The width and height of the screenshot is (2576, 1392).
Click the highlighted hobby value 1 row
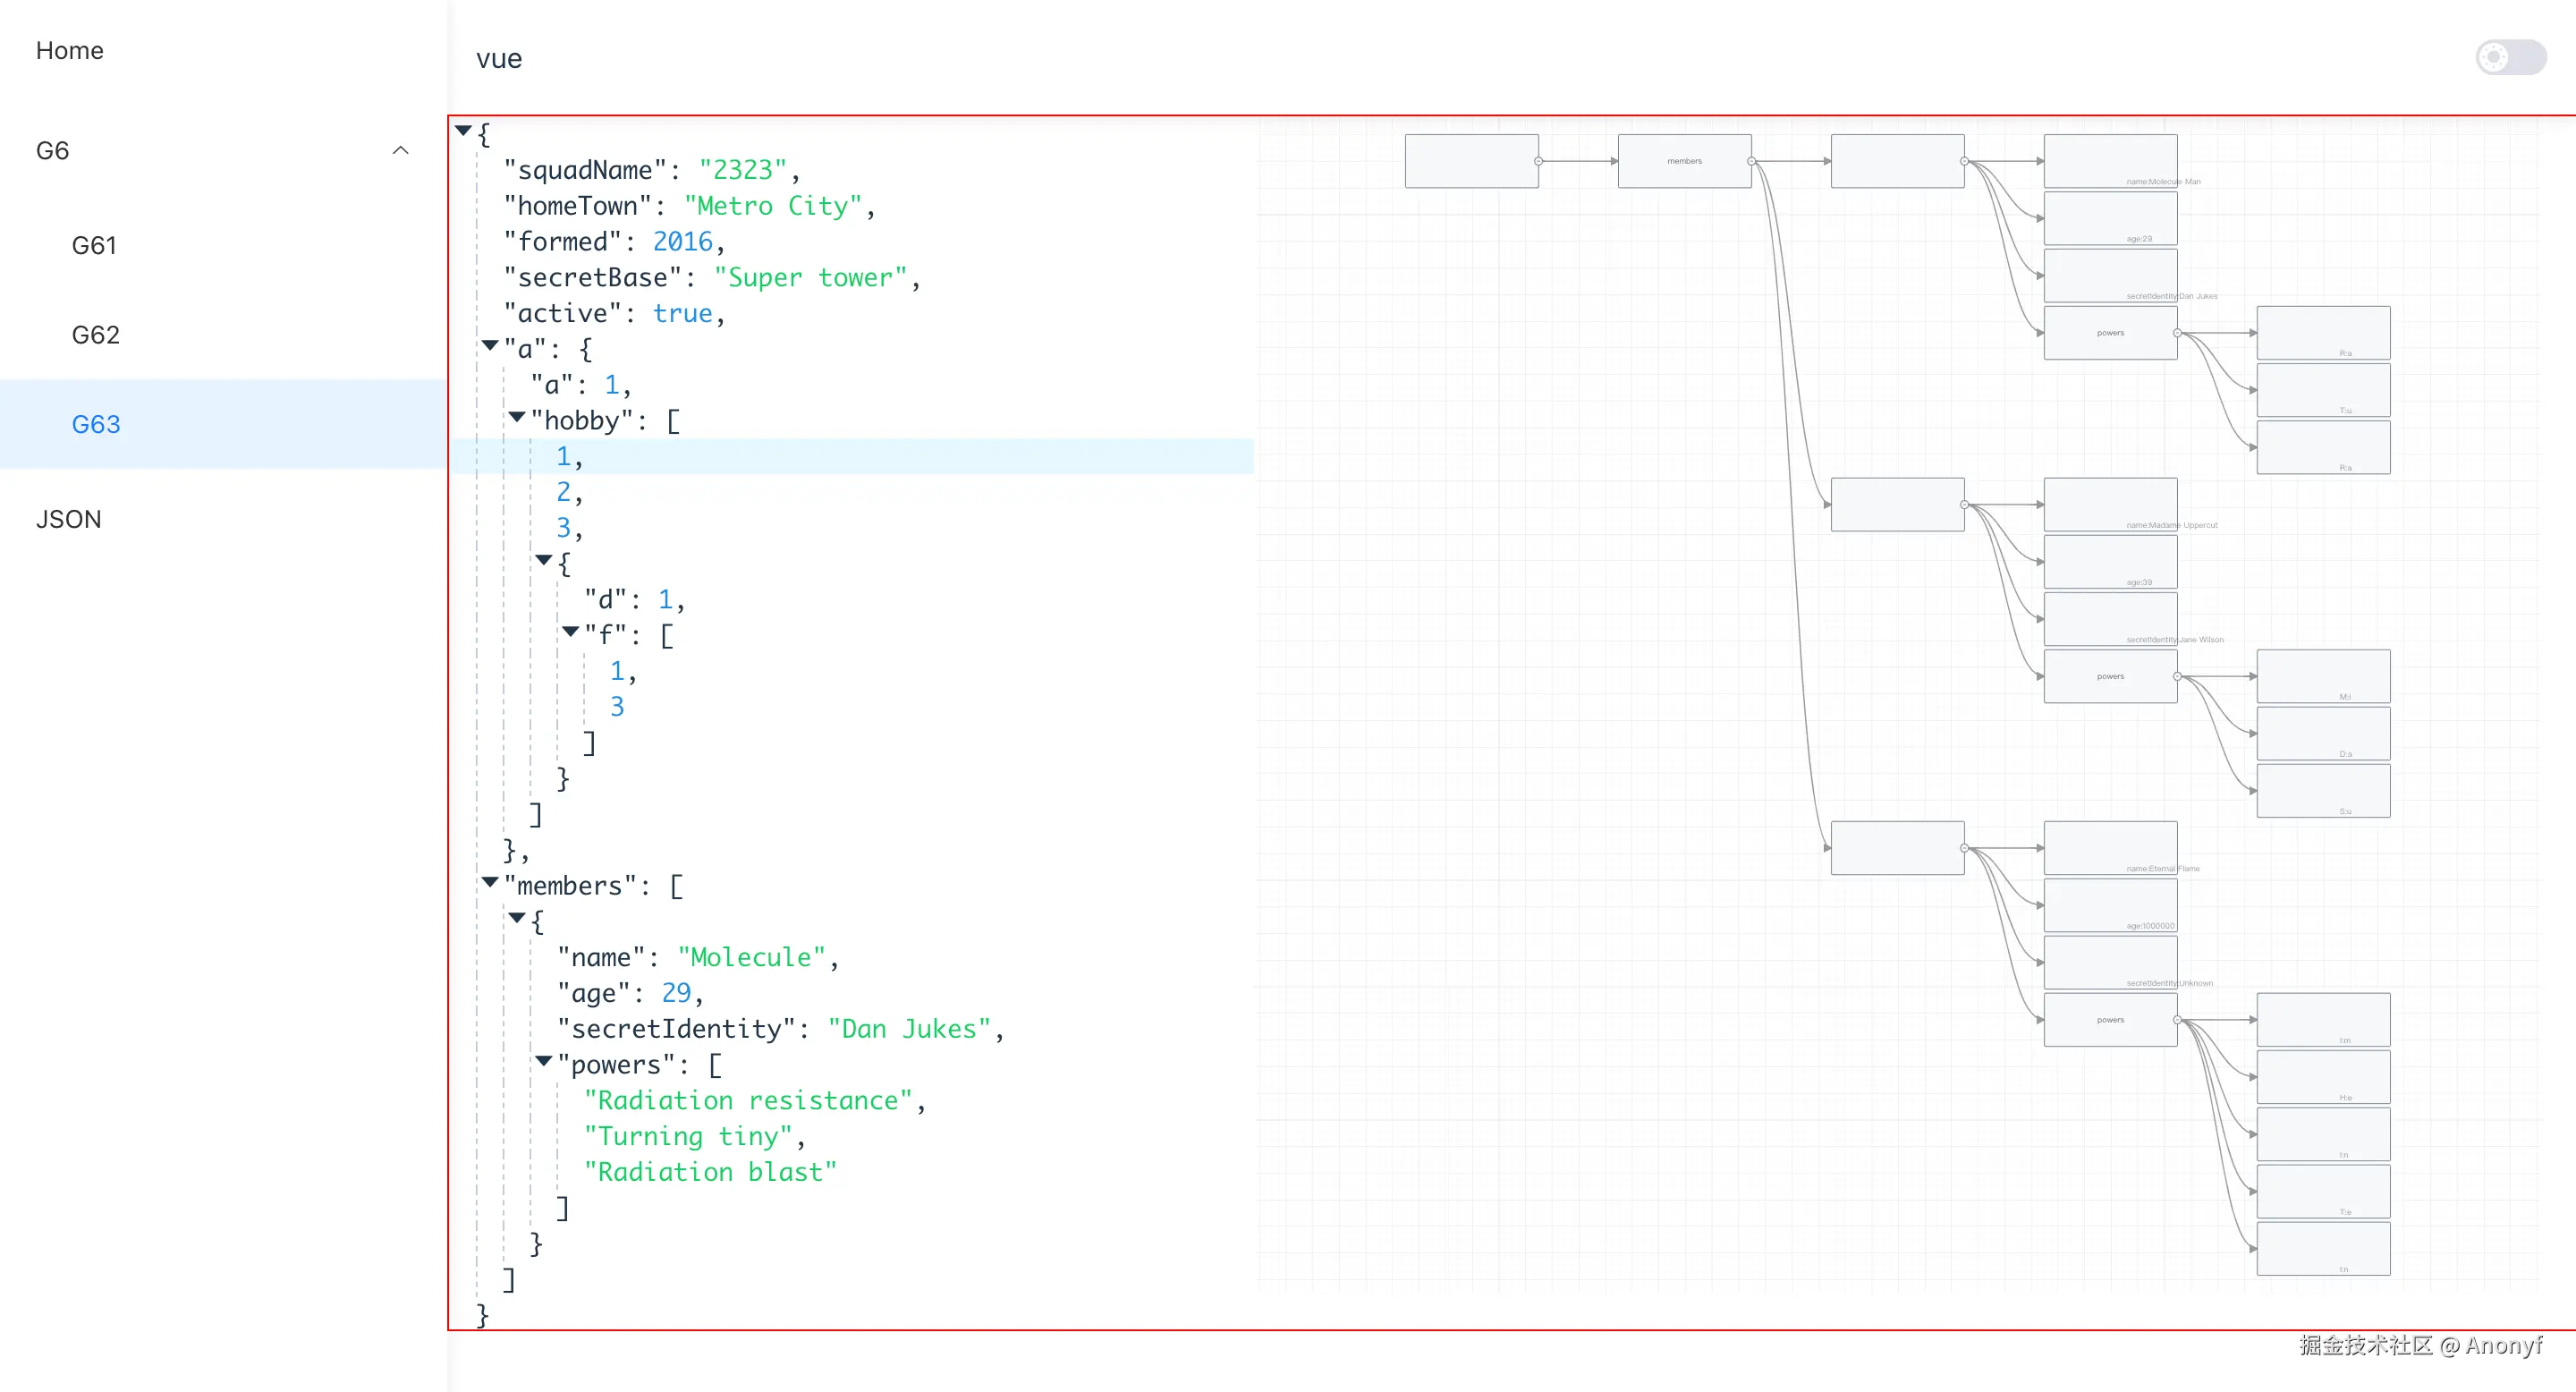pos(563,456)
